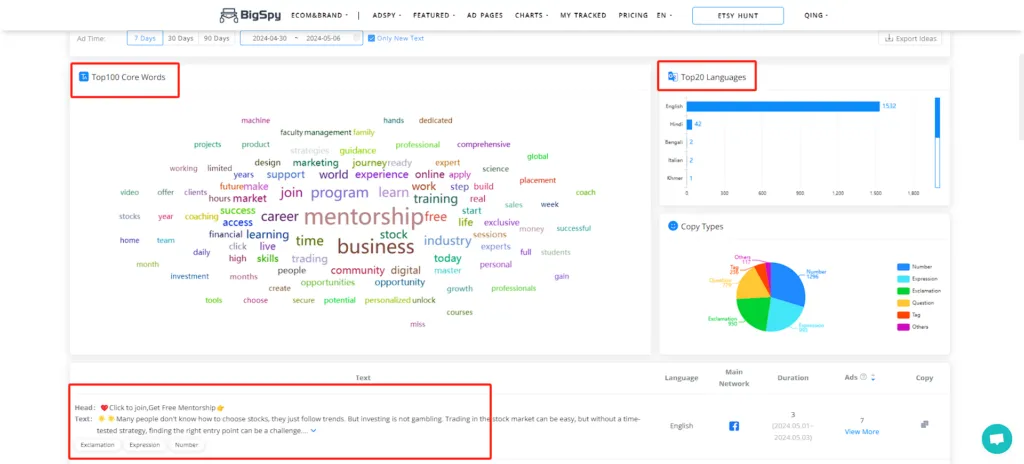Select the 90 Days time range
This screenshot has width=1024, height=464.
[x=215, y=38]
